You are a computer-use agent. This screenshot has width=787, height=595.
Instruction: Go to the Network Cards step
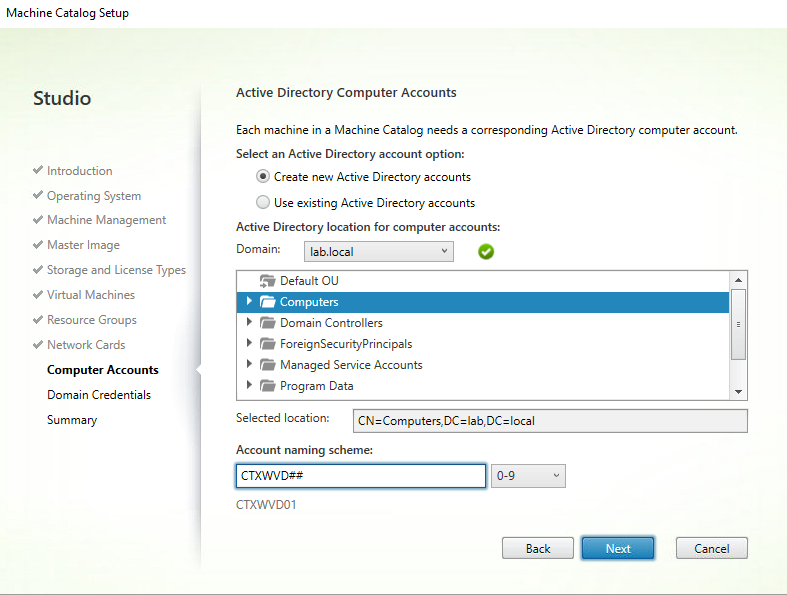tap(86, 345)
